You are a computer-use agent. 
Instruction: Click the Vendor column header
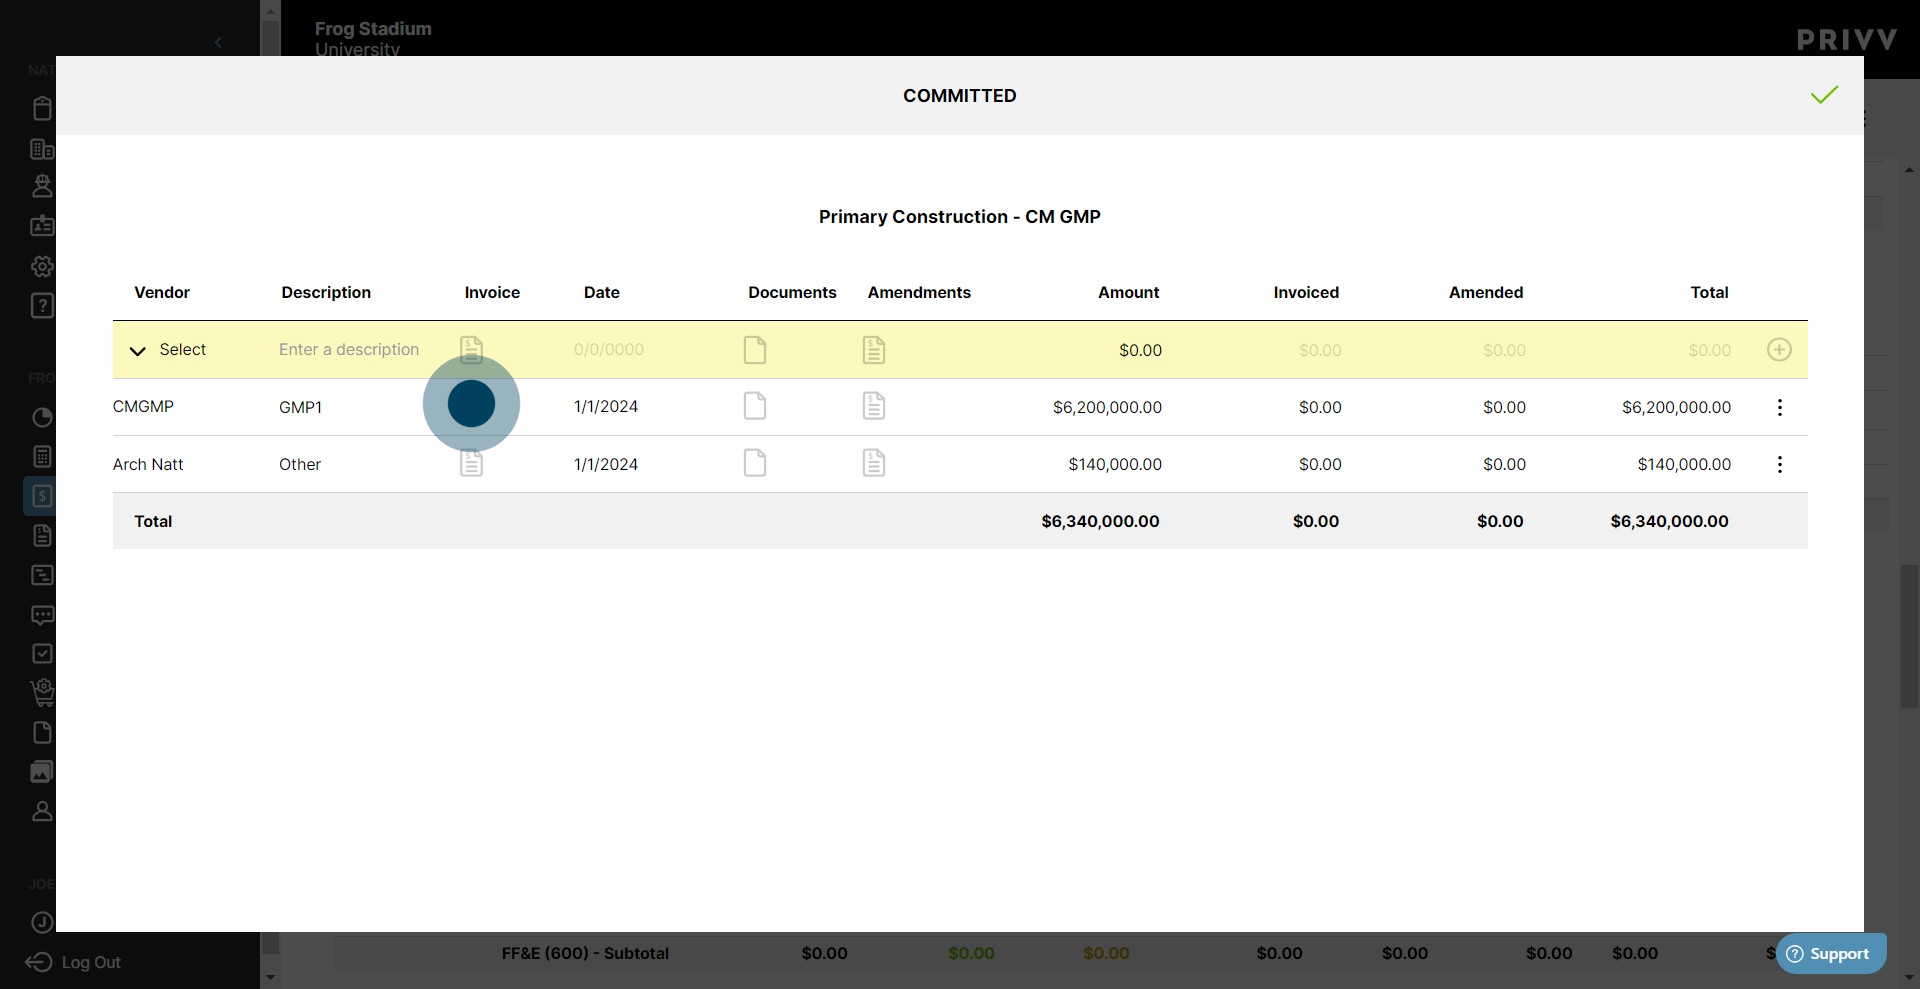click(x=162, y=292)
